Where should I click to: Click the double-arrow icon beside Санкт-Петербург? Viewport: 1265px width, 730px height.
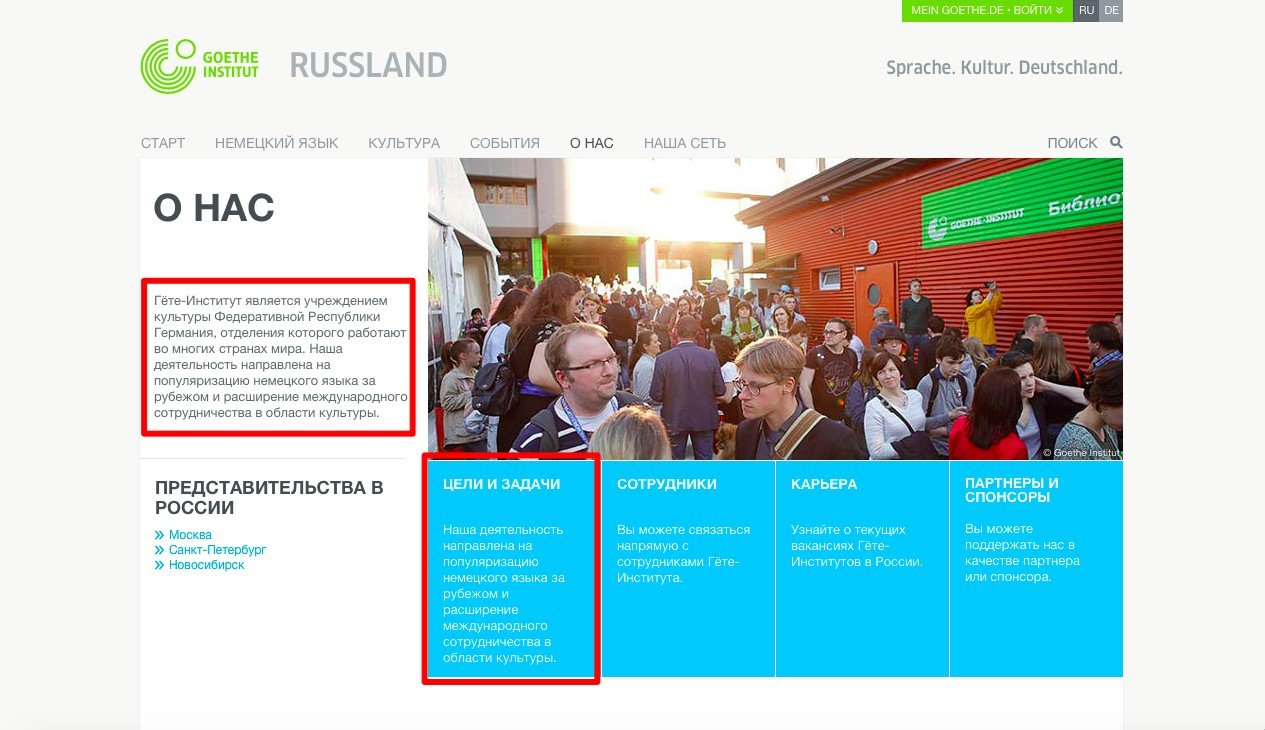pyautogui.click(x=160, y=550)
